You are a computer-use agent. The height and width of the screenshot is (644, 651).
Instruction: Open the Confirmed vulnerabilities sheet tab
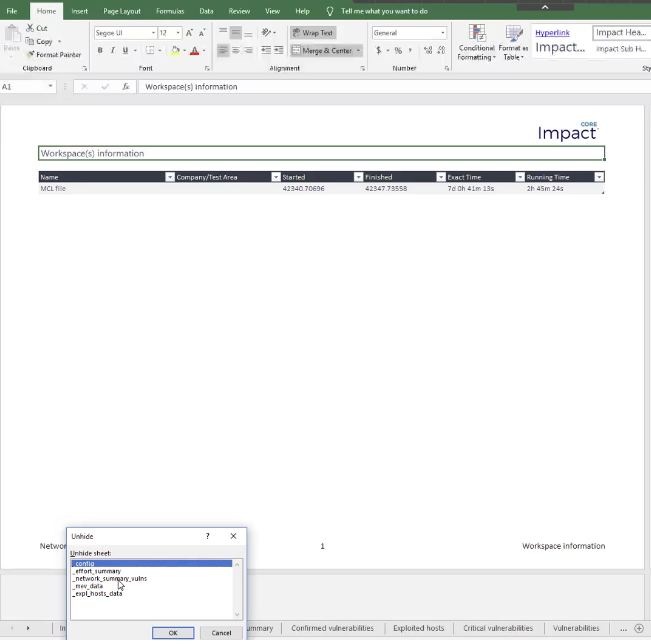click(x=332, y=628)
